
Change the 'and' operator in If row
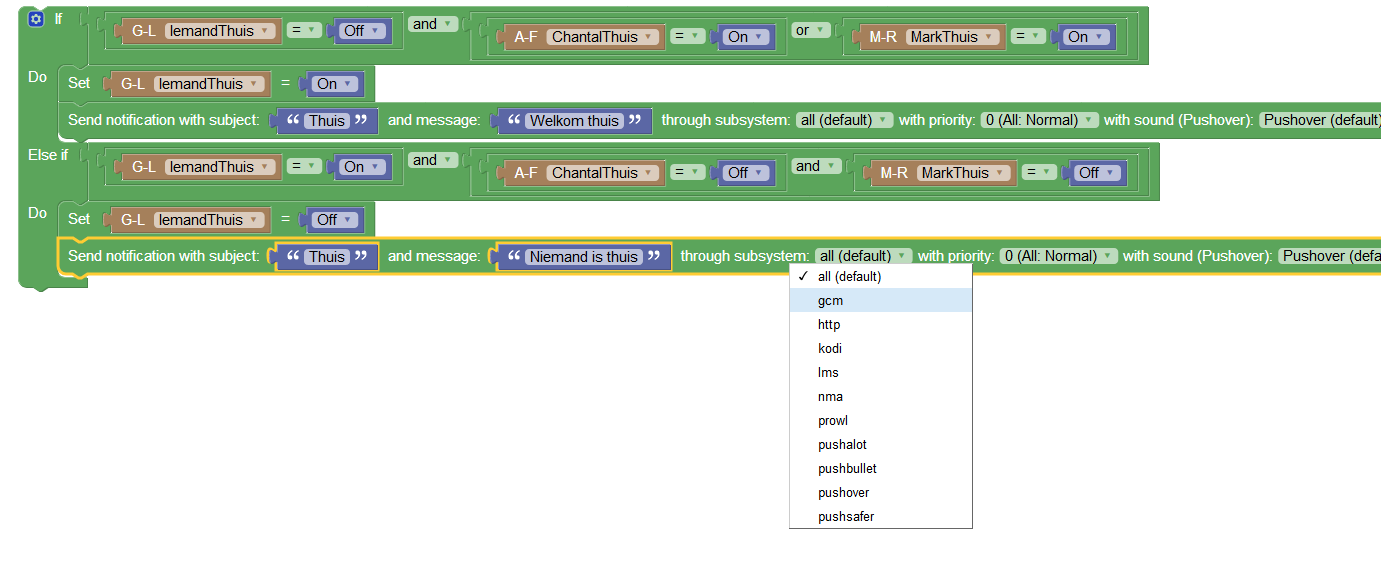pos(433,24)
